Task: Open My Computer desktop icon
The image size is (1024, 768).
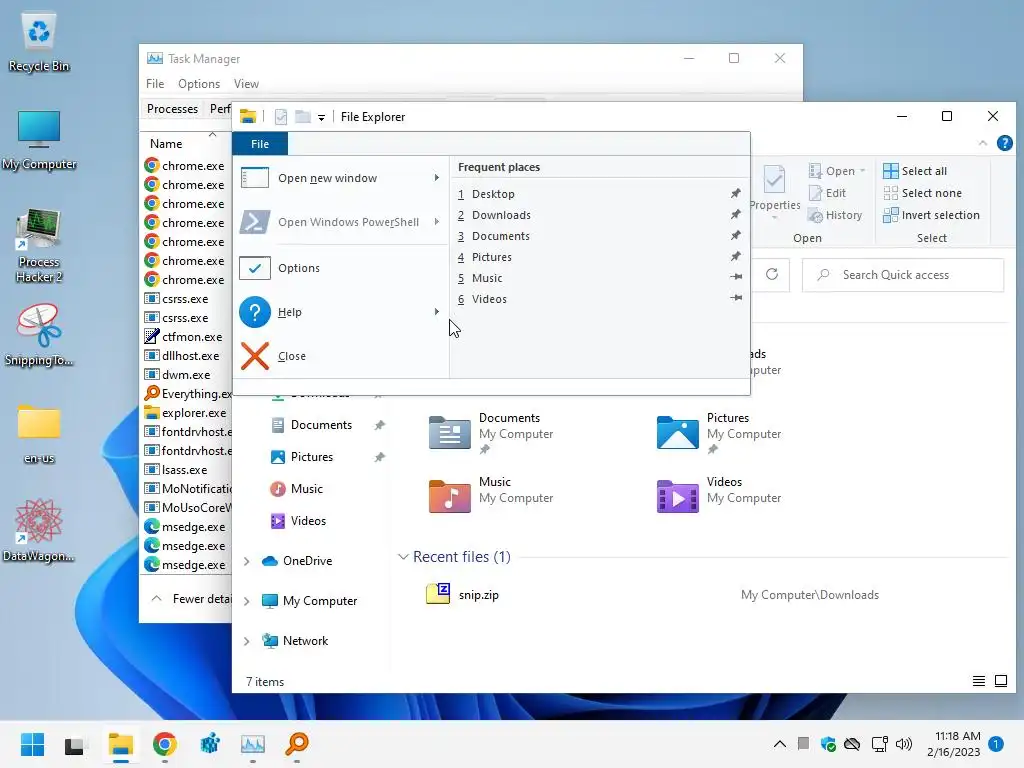Action: (x=39, y=140)
